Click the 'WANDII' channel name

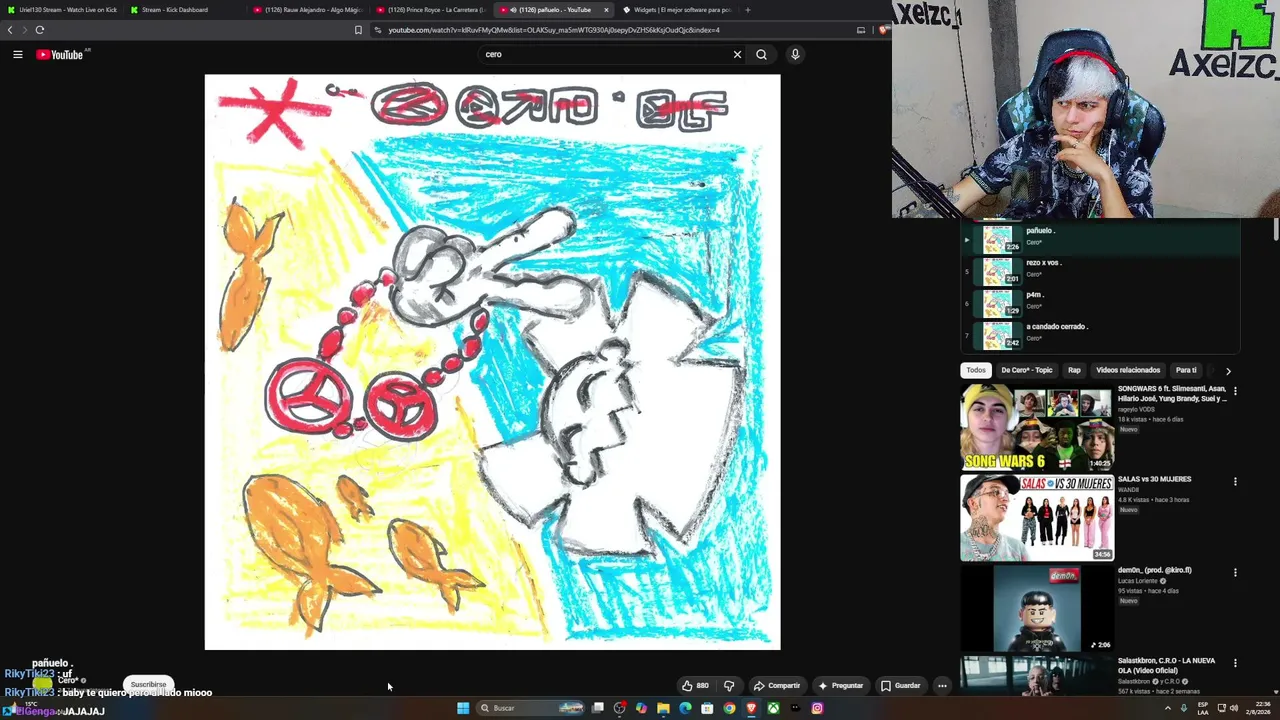pyautogui.click(x=1129, y=490)
